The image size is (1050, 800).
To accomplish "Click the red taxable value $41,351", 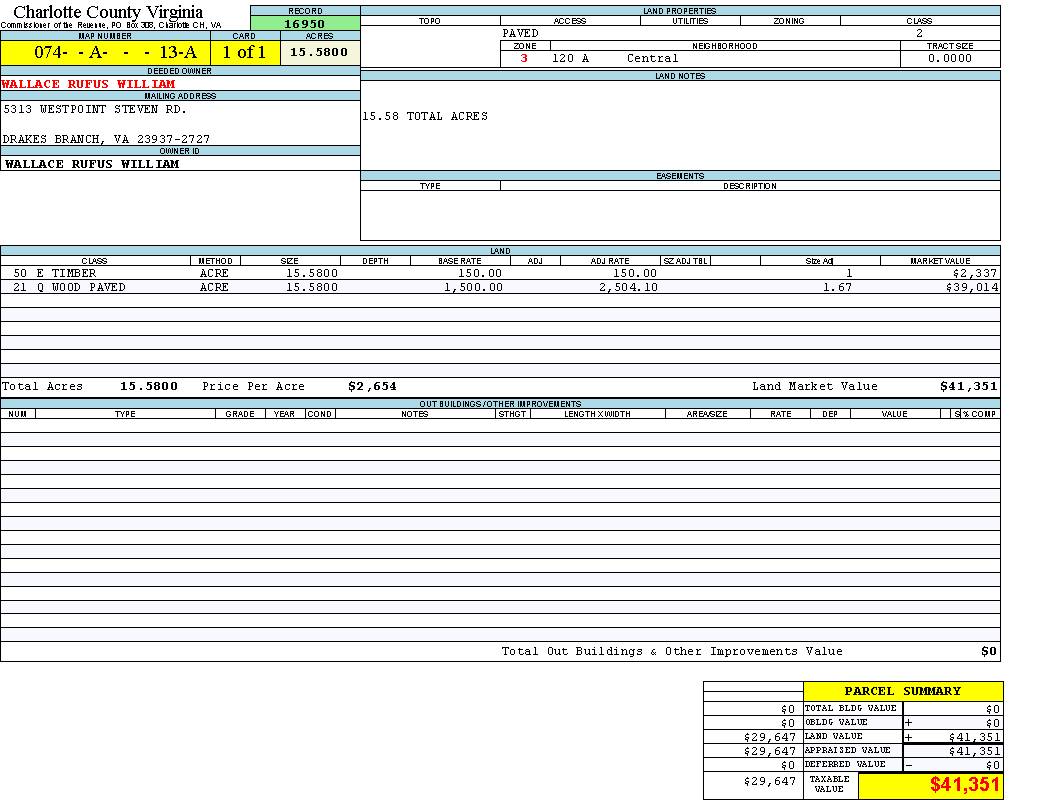I will pos(964,785).
